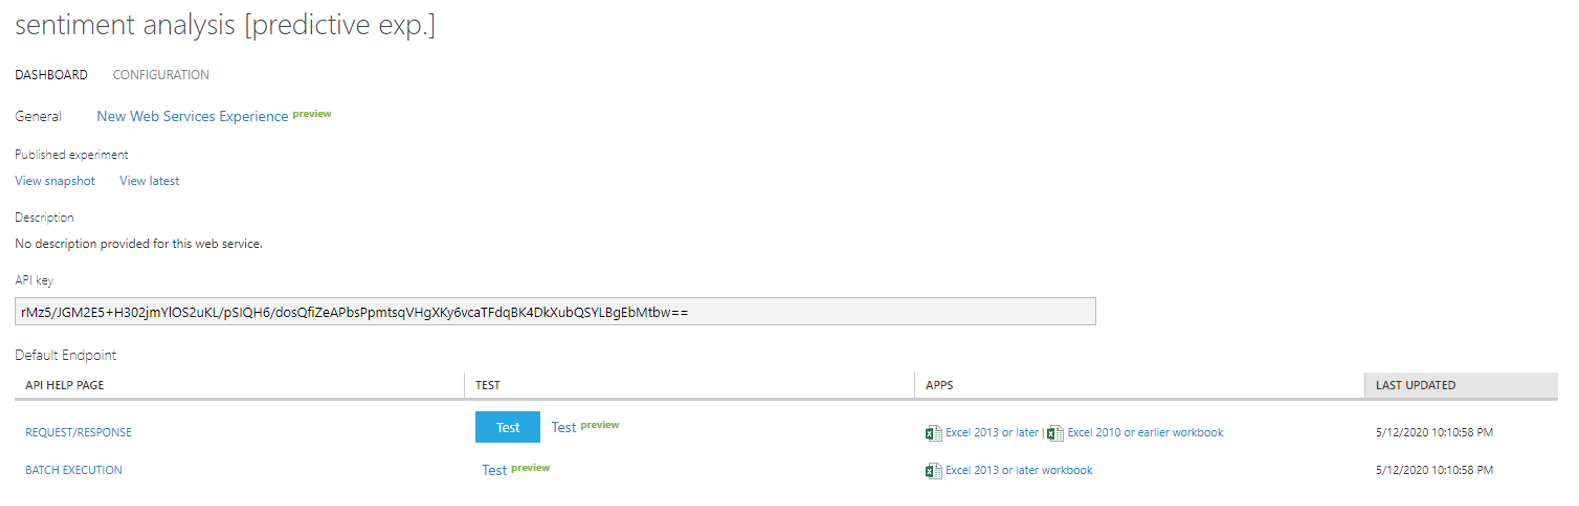
Task: Open the BATCH EXECUTION API help page
Action: coord(74,470)
